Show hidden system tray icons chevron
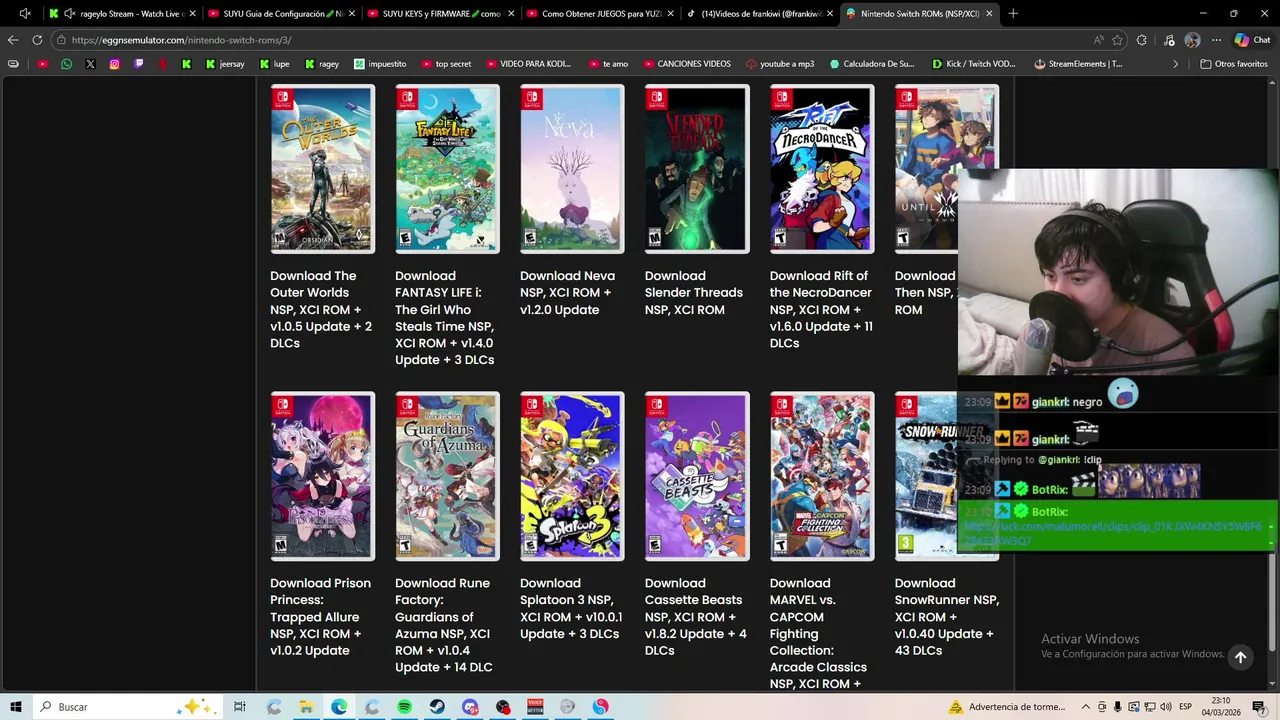 (1085, 707)
